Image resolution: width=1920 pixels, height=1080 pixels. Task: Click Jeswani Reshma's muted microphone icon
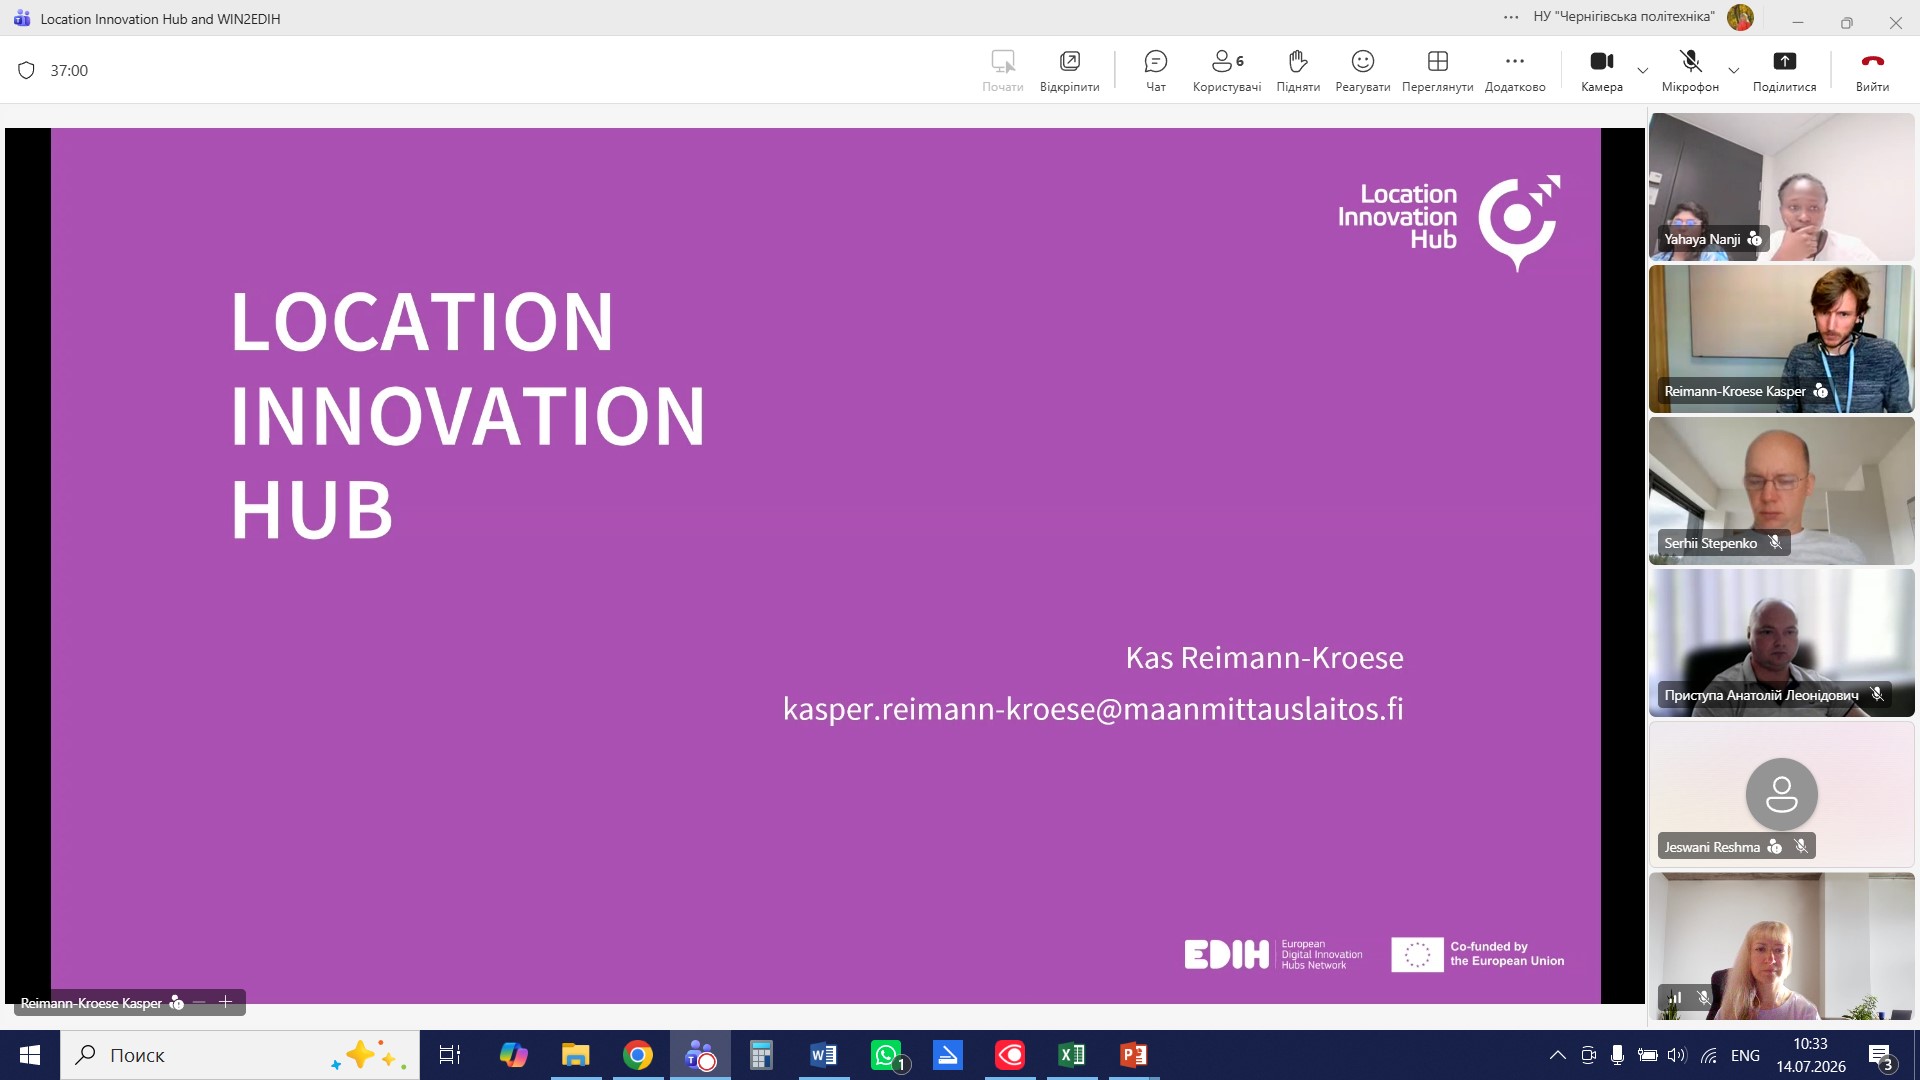1801,847
